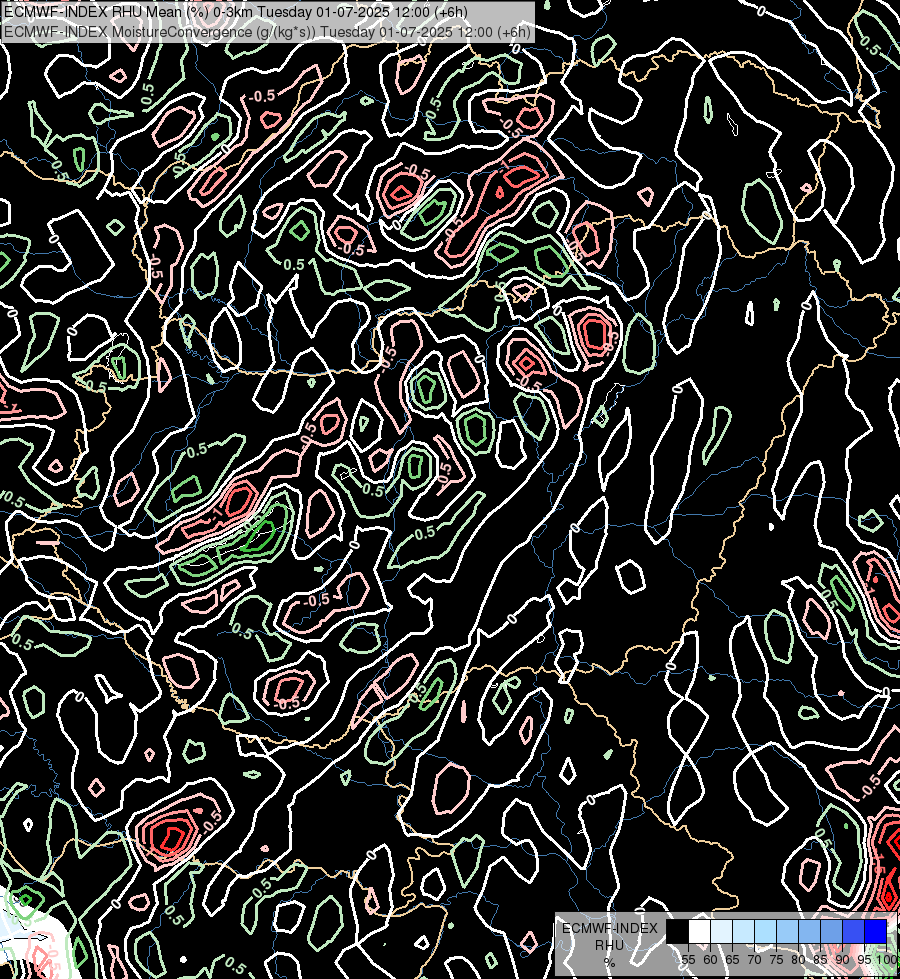
Task: Select the 70-75% humidity legend swatch
Action: pos(765,931)
